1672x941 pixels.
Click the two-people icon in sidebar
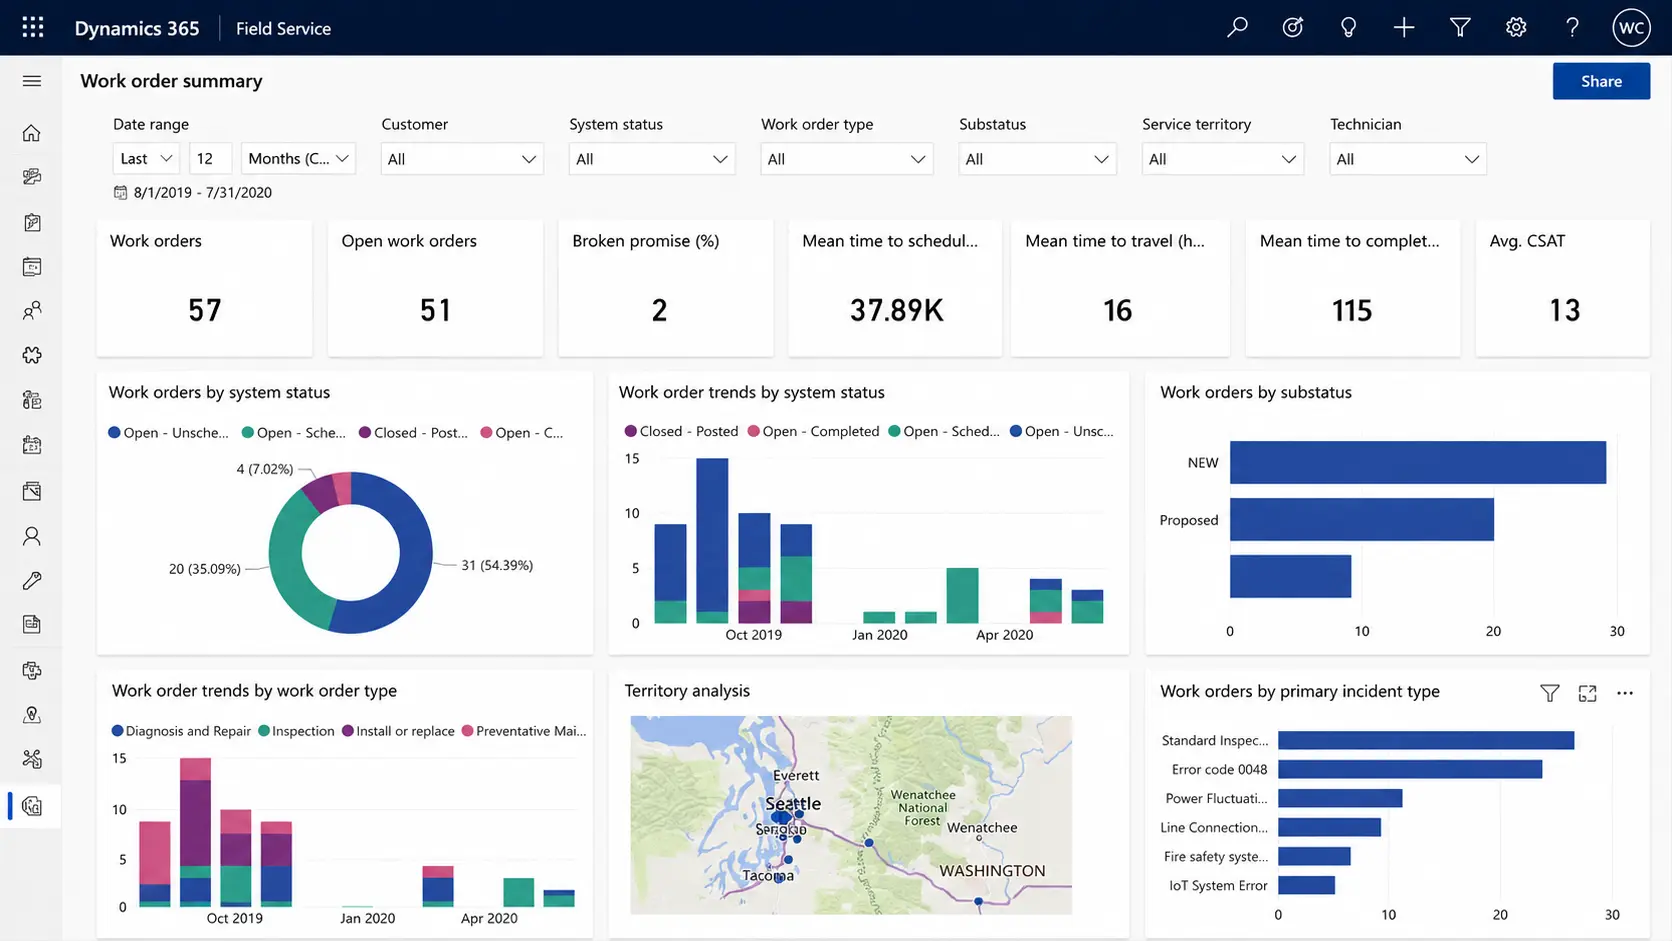coord(32,311)
